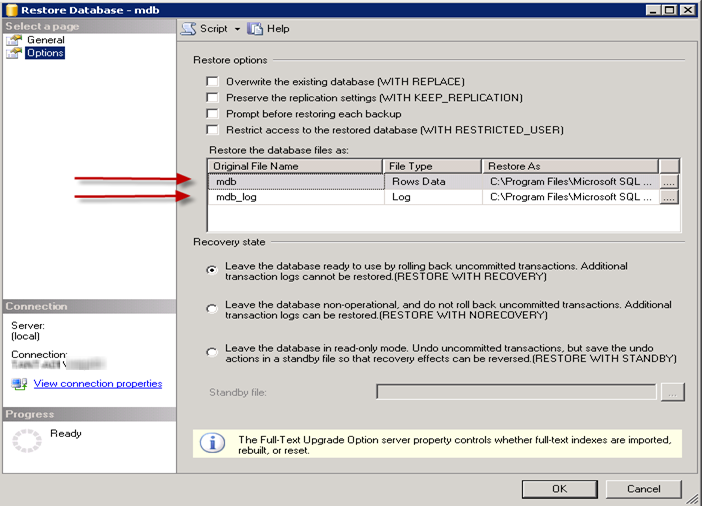Viewport: 702px width, 507px height.
Task: Enable Overwrite the existing database checkbox
Action: pyautogui.click(x=212, y=81)
